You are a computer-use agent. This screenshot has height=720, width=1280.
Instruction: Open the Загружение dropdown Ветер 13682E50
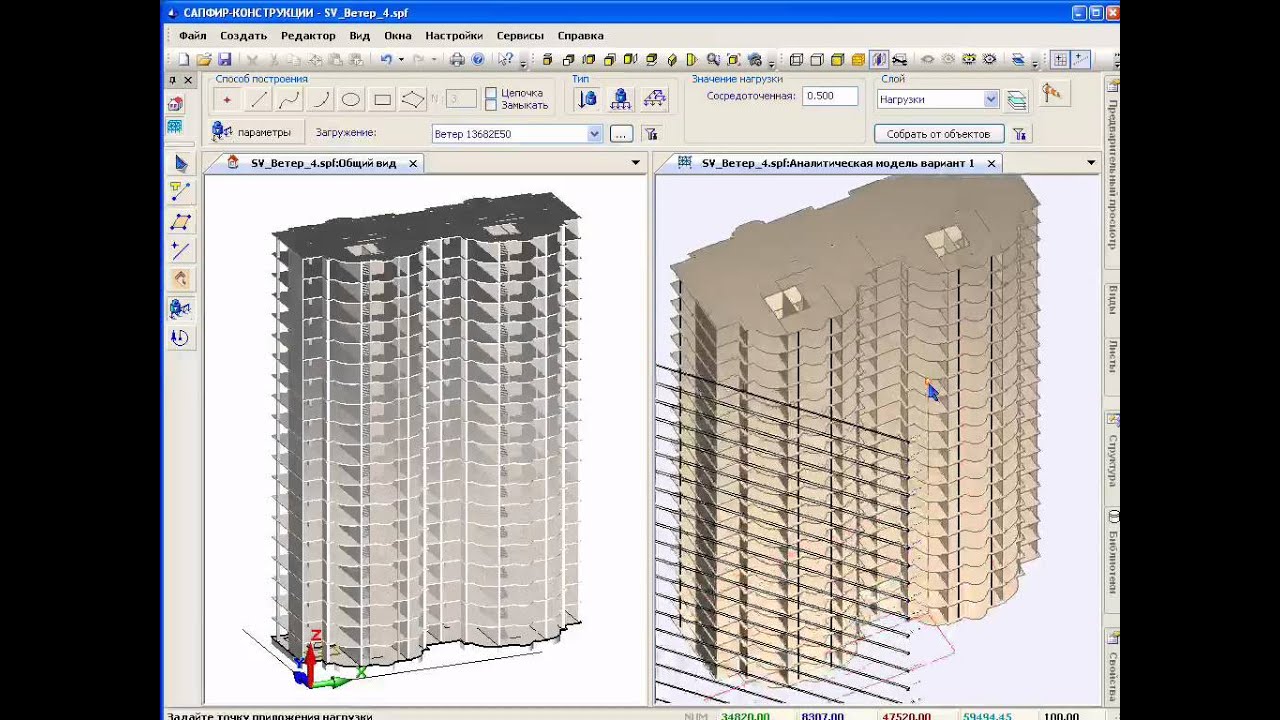[517, 134]
